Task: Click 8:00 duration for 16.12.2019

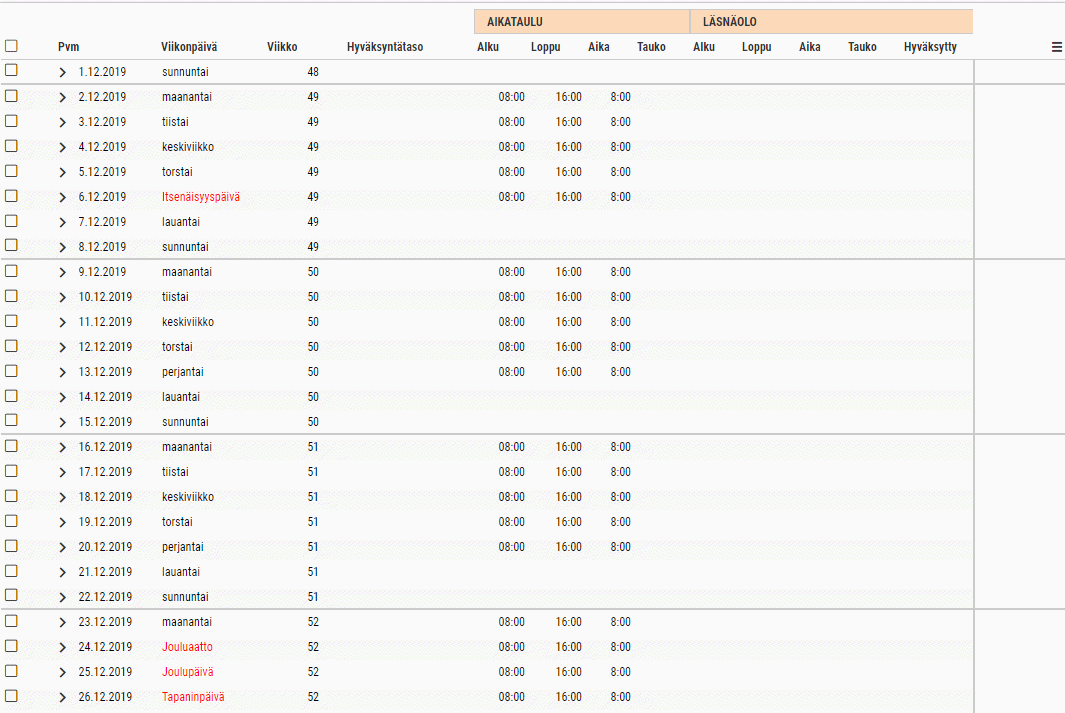Action: point(620,447)
